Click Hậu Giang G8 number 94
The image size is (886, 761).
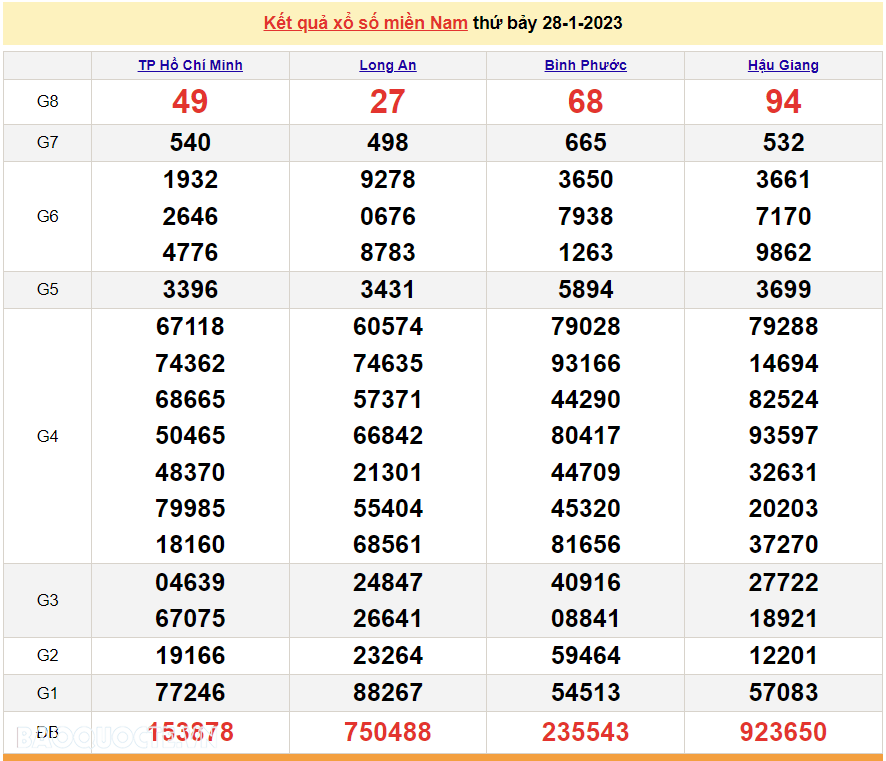783,102
